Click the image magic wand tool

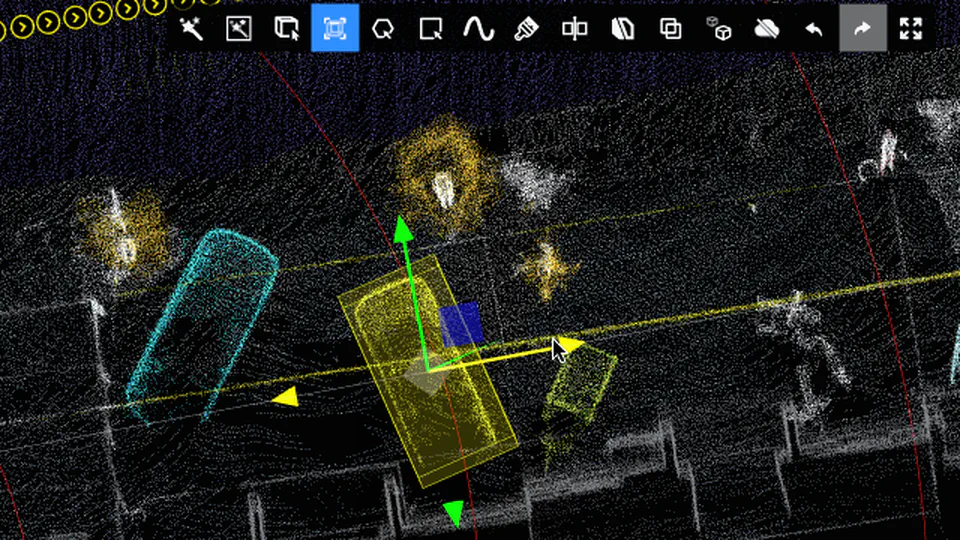tap(239, 28)
